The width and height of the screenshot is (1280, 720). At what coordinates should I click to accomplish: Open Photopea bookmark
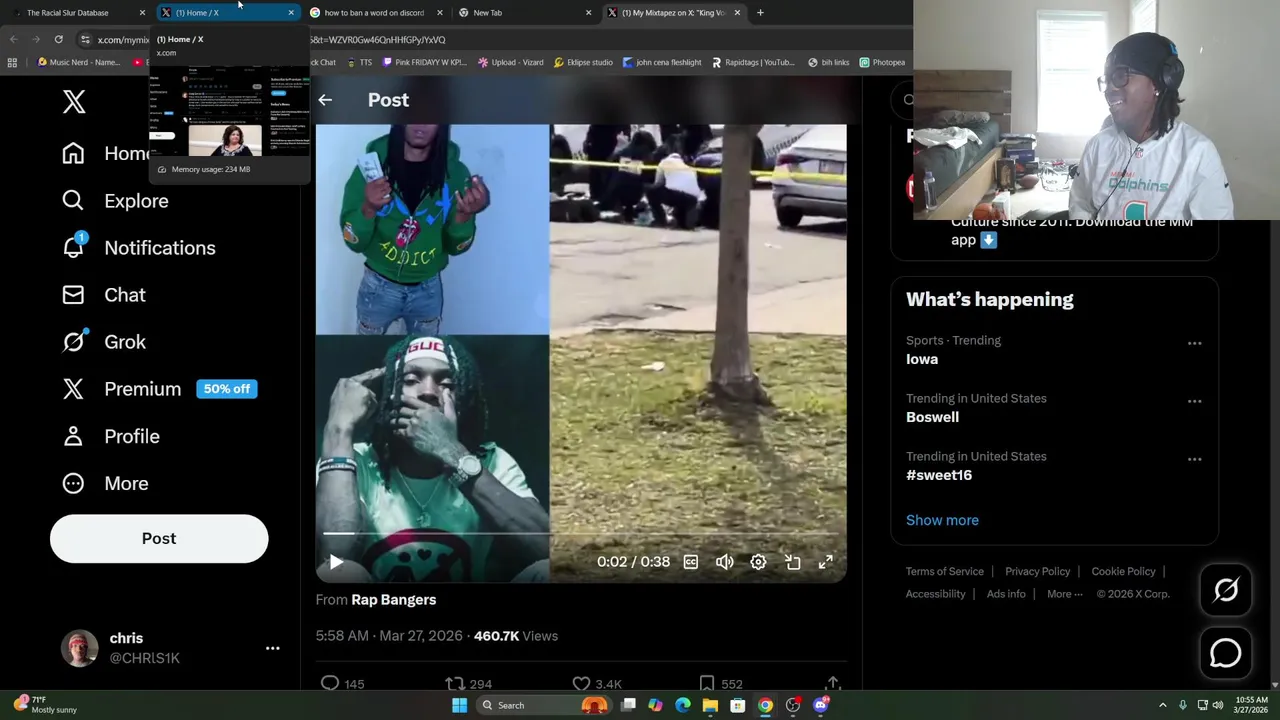tap(882, 62)
